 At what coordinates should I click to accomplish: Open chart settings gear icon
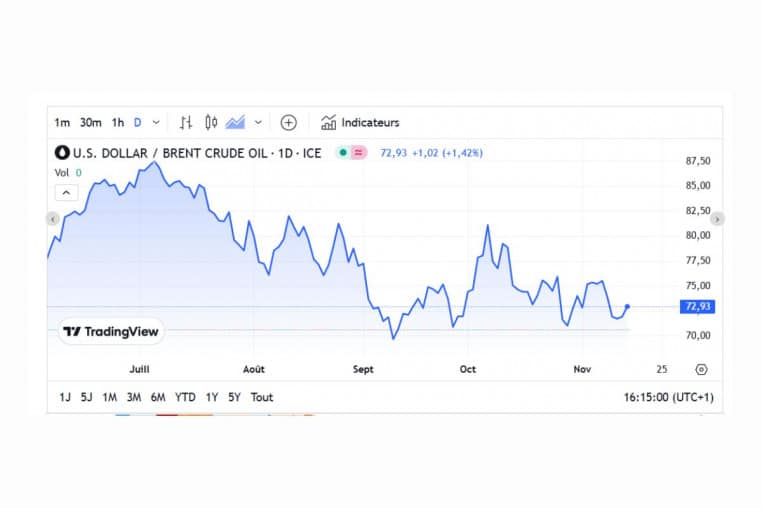point(701,369)
